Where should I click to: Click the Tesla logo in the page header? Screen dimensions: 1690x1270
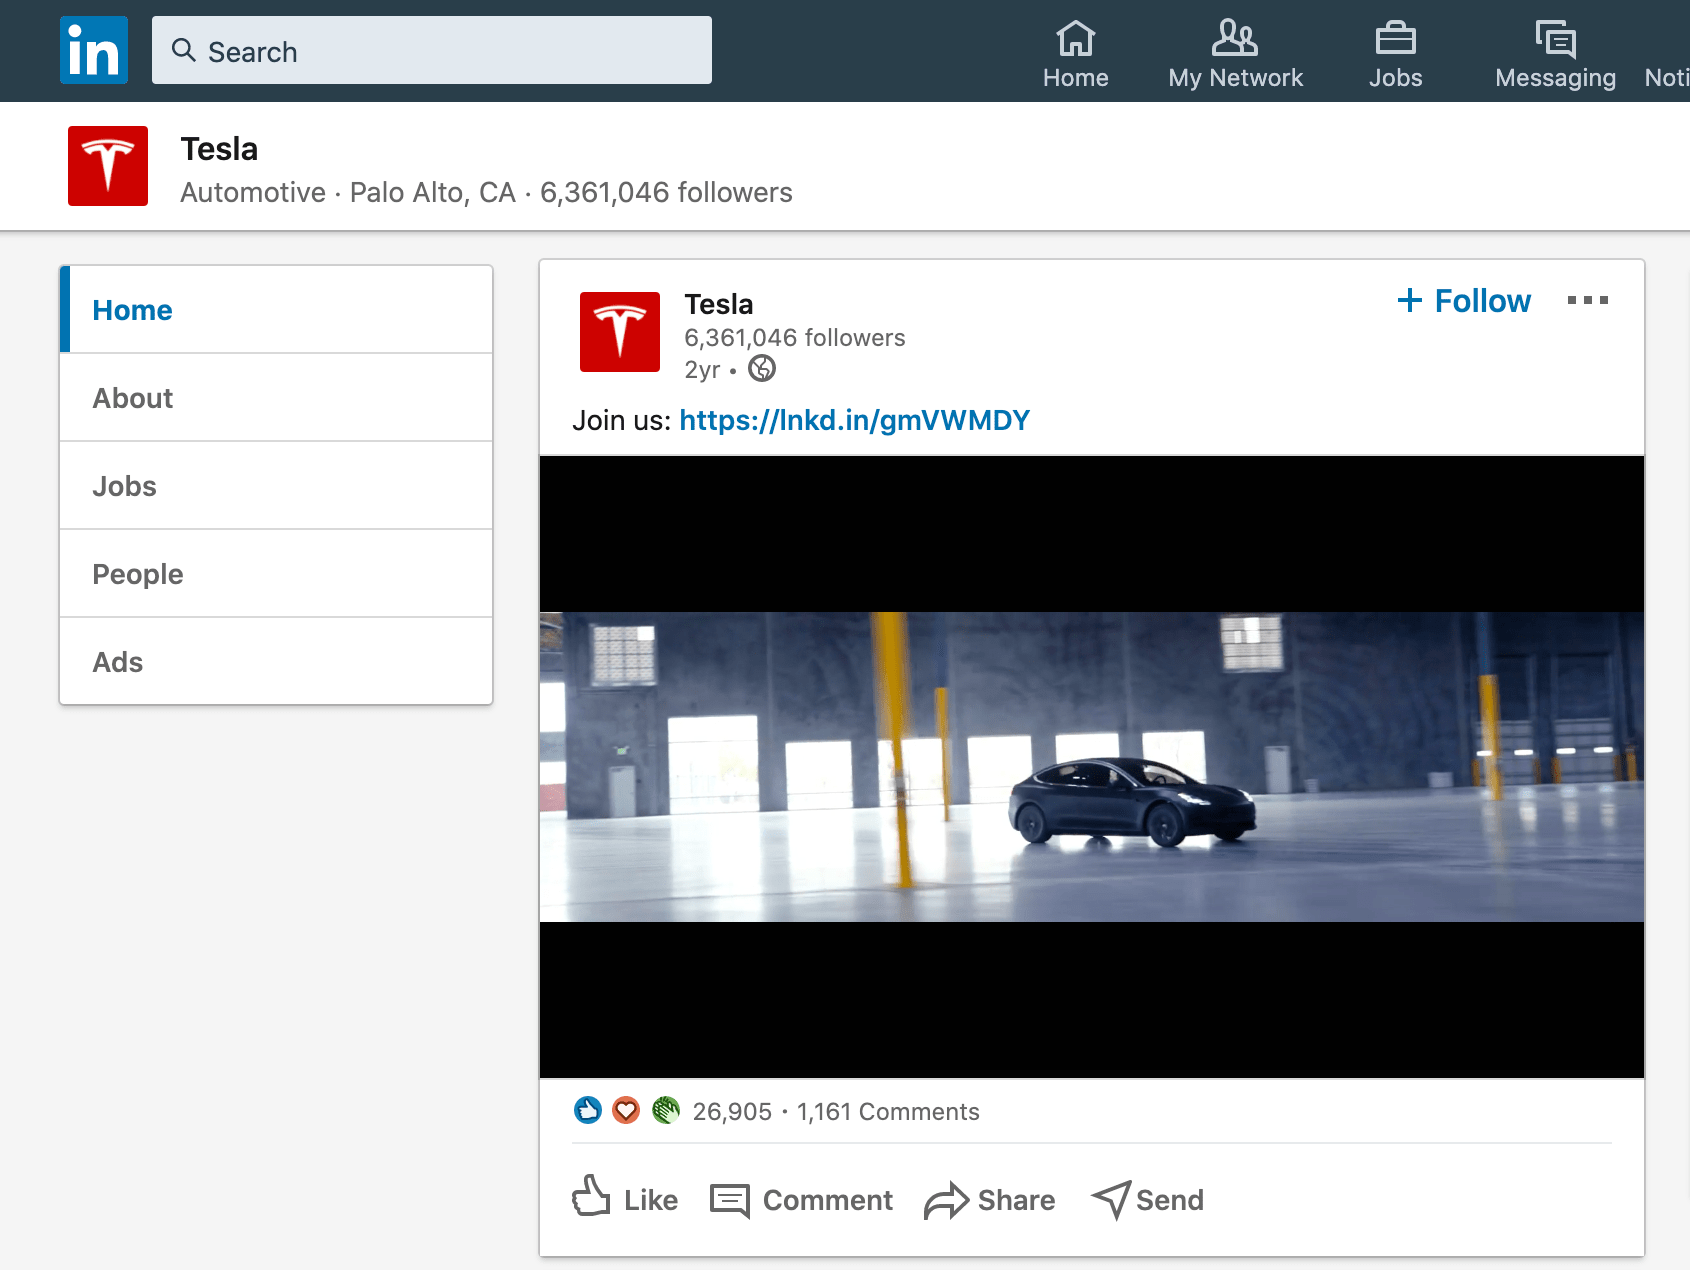click(x=108, y=166)
